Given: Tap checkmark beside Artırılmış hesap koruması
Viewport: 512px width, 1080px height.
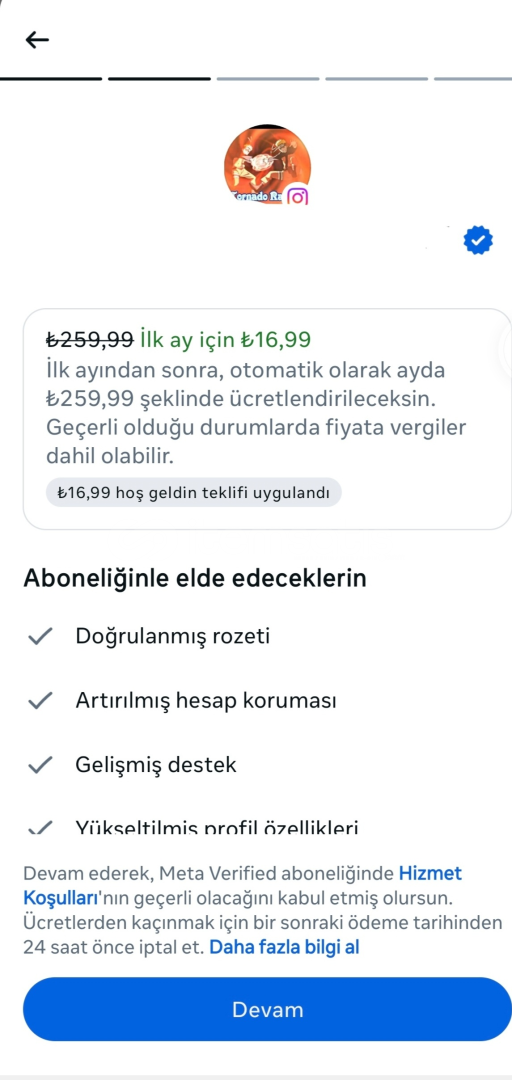Looking at the screenshot, I should (x=40, y=701).
